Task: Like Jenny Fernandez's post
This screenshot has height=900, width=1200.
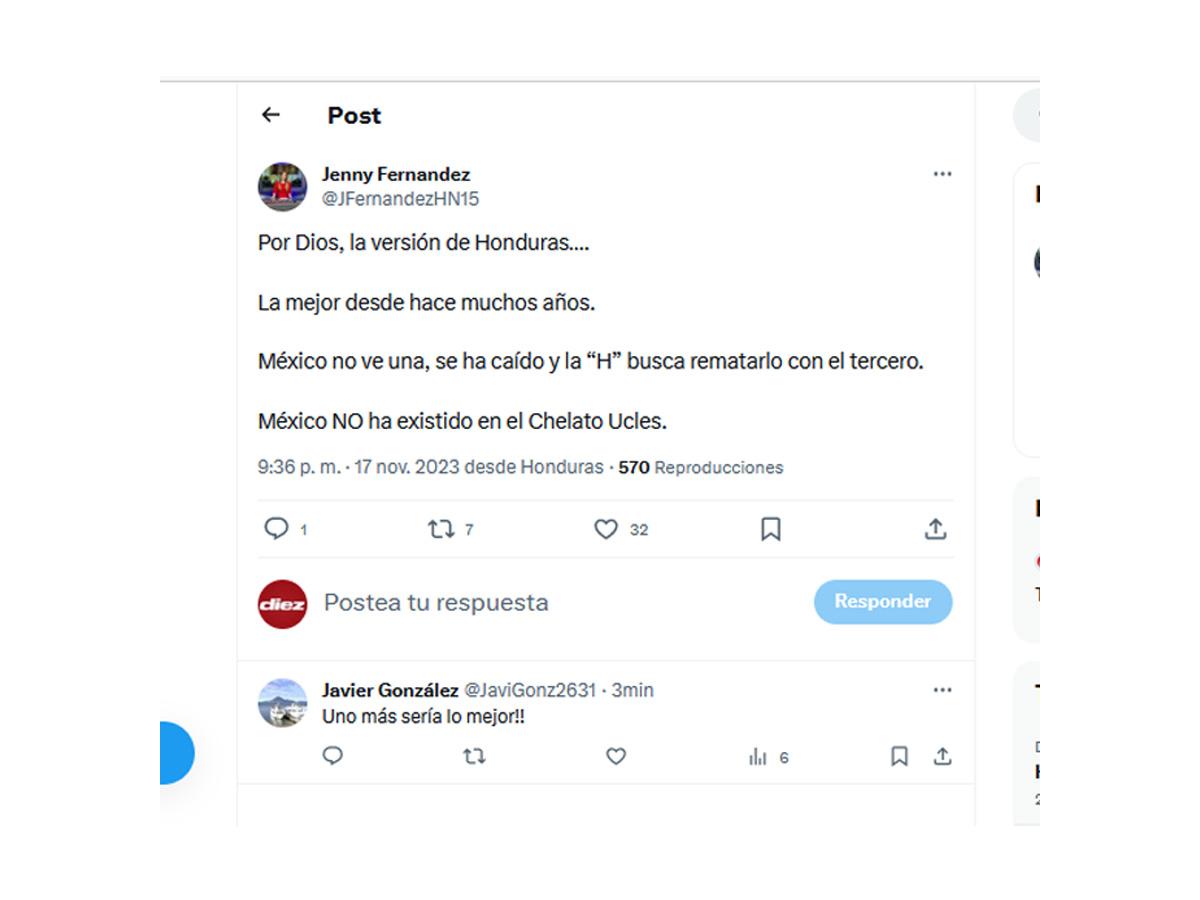Action: coord(606,529)
